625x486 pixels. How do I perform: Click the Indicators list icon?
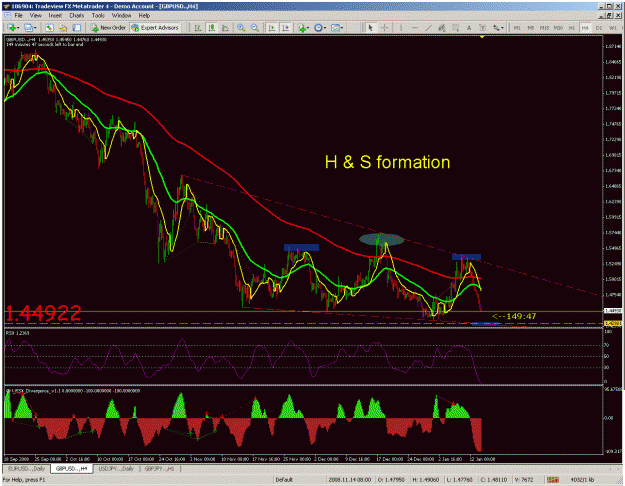[302, 28]
